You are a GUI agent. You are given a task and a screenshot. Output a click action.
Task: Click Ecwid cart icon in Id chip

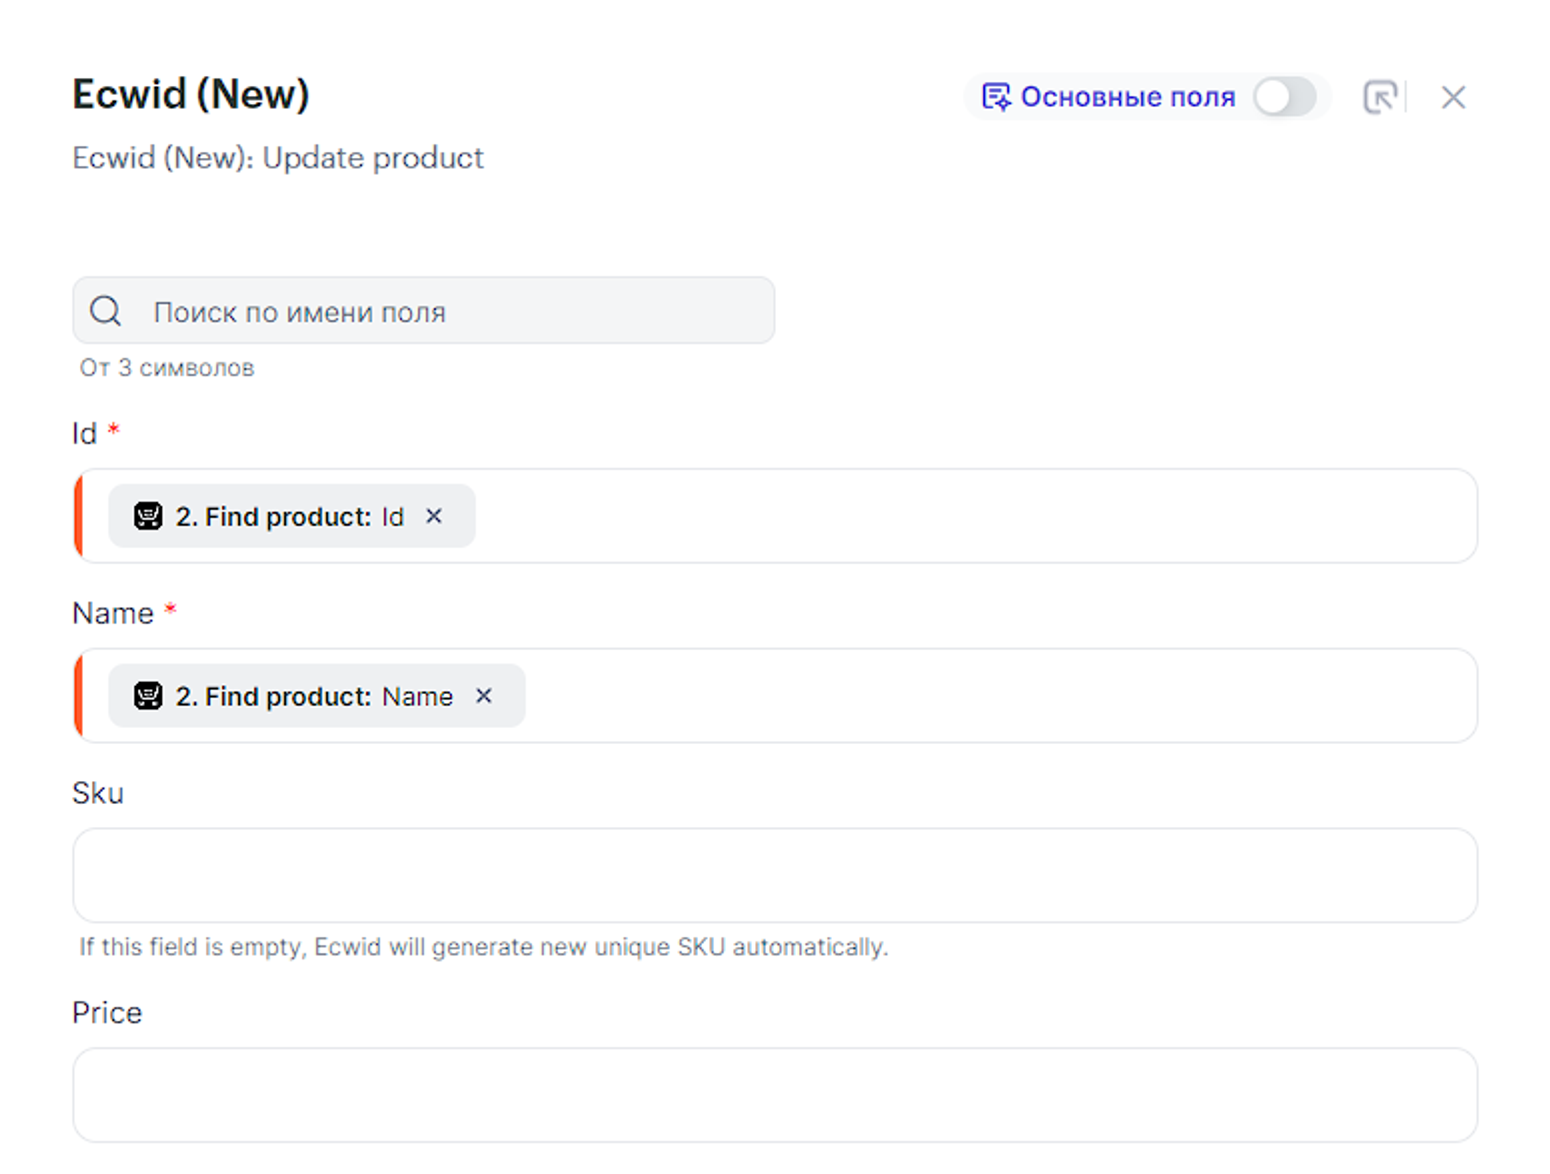pos(148,516)
